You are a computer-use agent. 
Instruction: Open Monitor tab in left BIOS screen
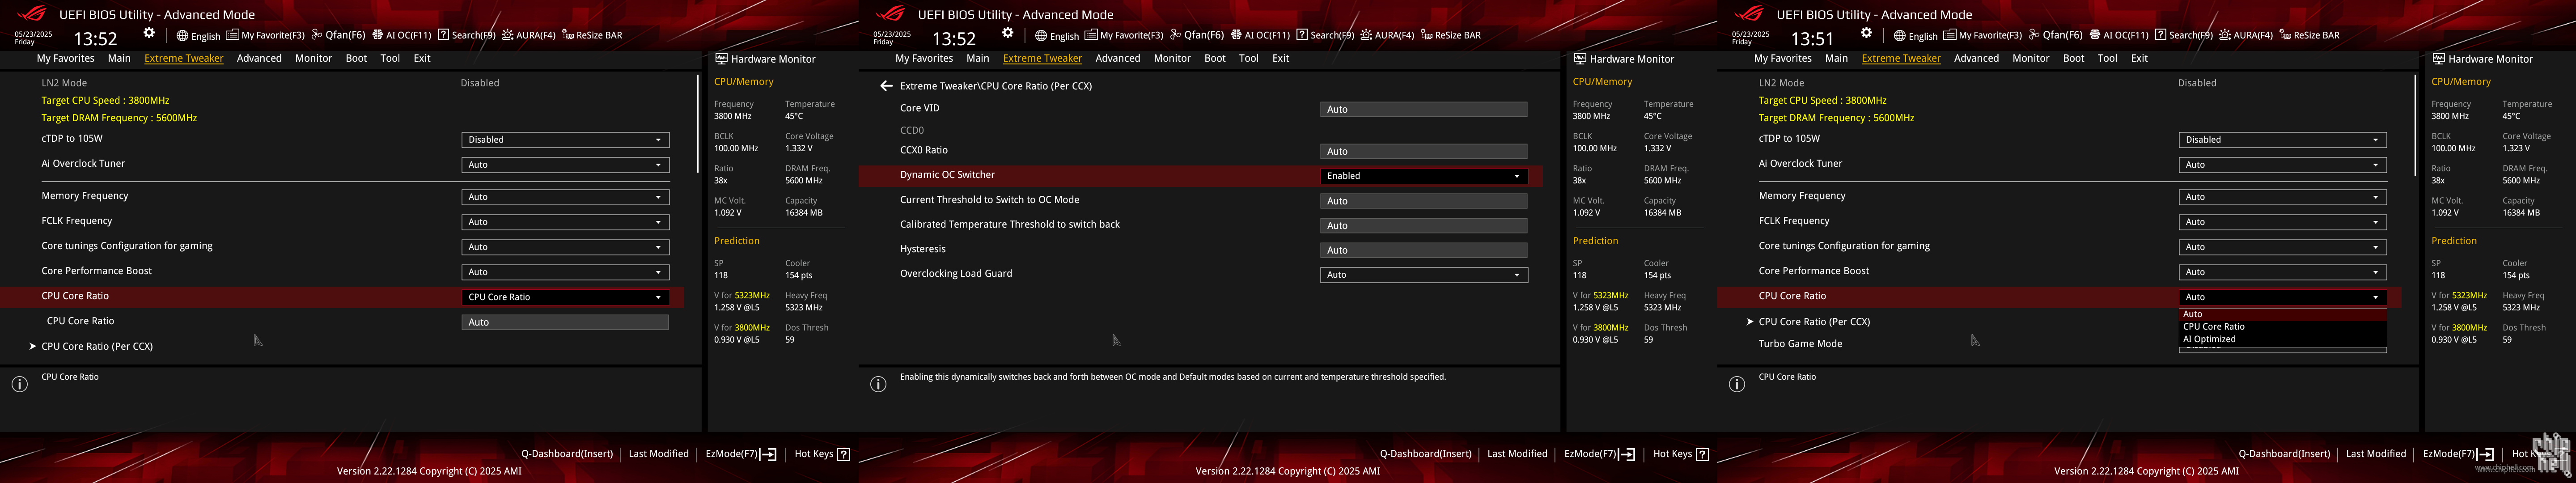coord(313,58)
